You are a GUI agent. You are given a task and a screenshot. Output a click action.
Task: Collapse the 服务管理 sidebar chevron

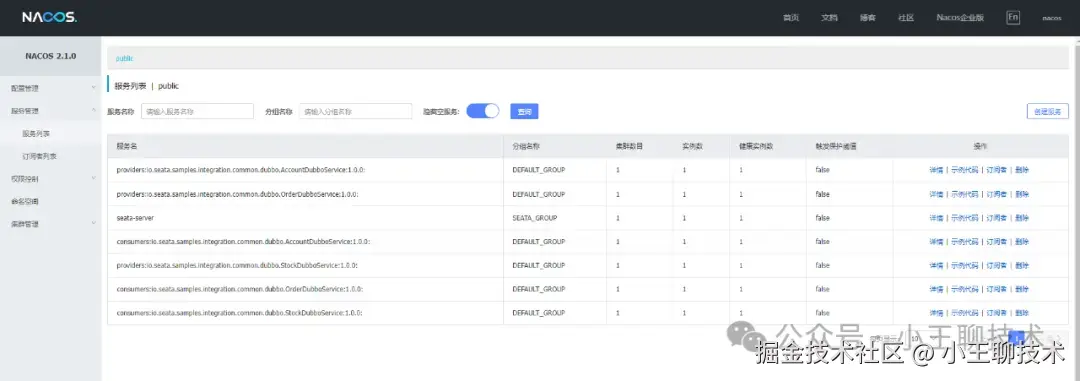pos(94,110)
